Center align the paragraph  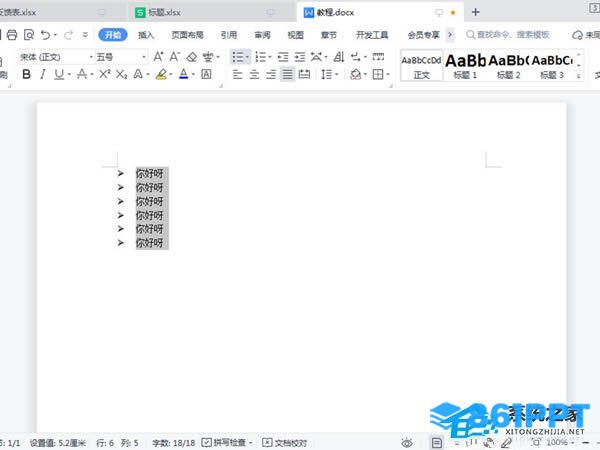(x=254, y=75)
